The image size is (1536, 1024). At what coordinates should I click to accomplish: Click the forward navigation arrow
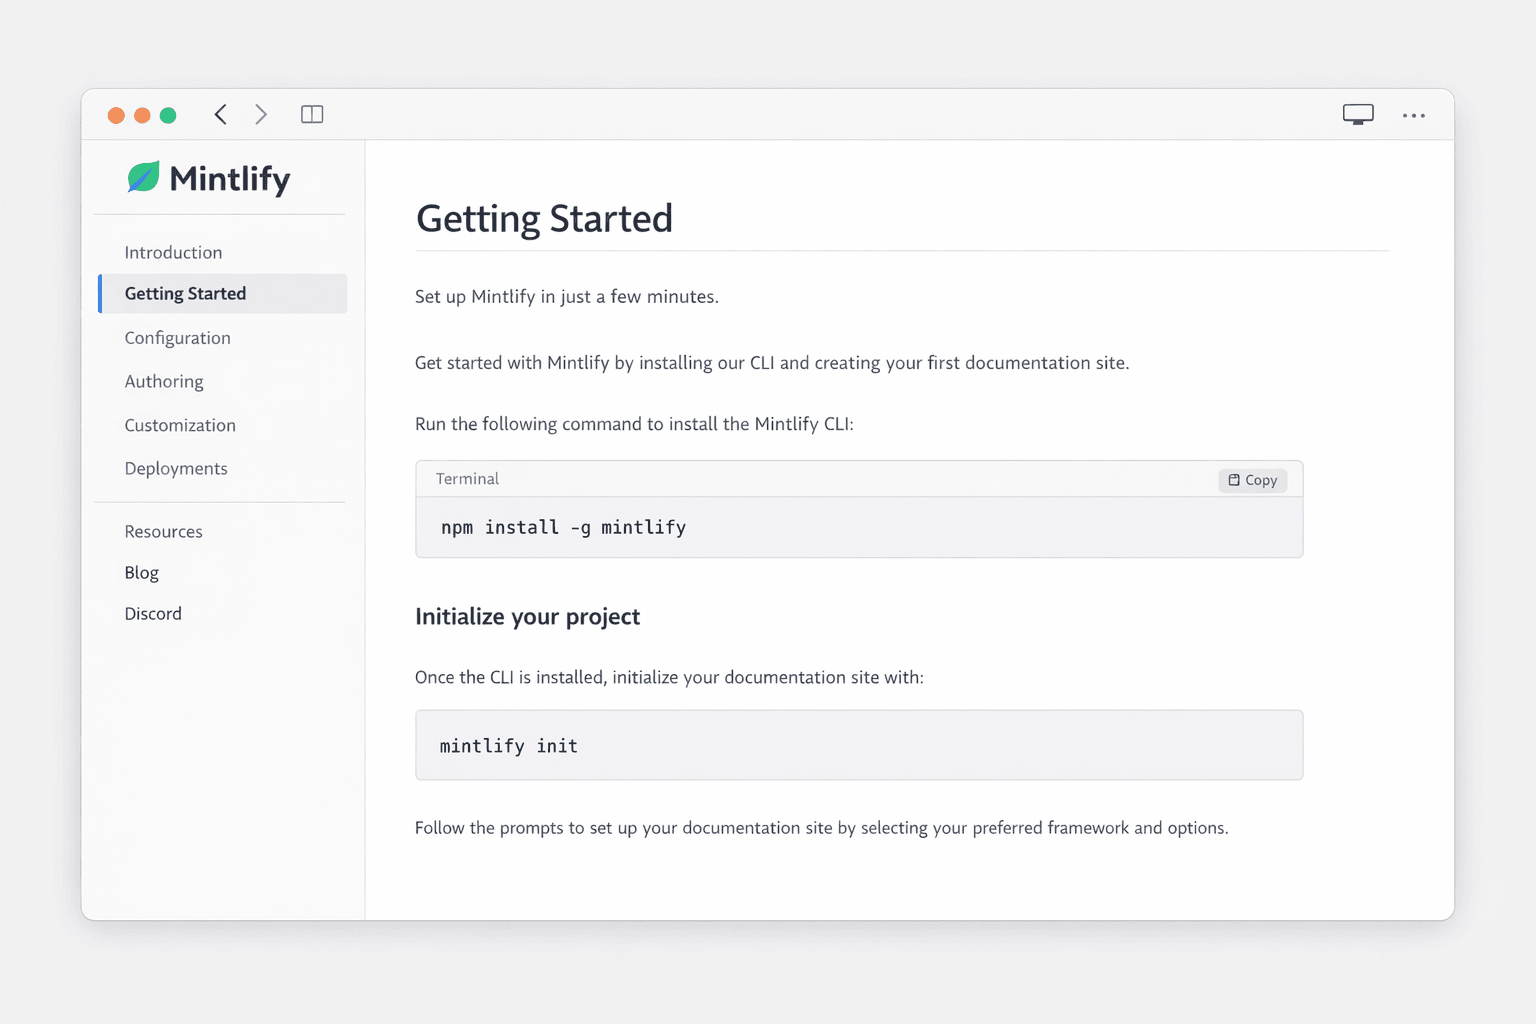click(260, 114)
